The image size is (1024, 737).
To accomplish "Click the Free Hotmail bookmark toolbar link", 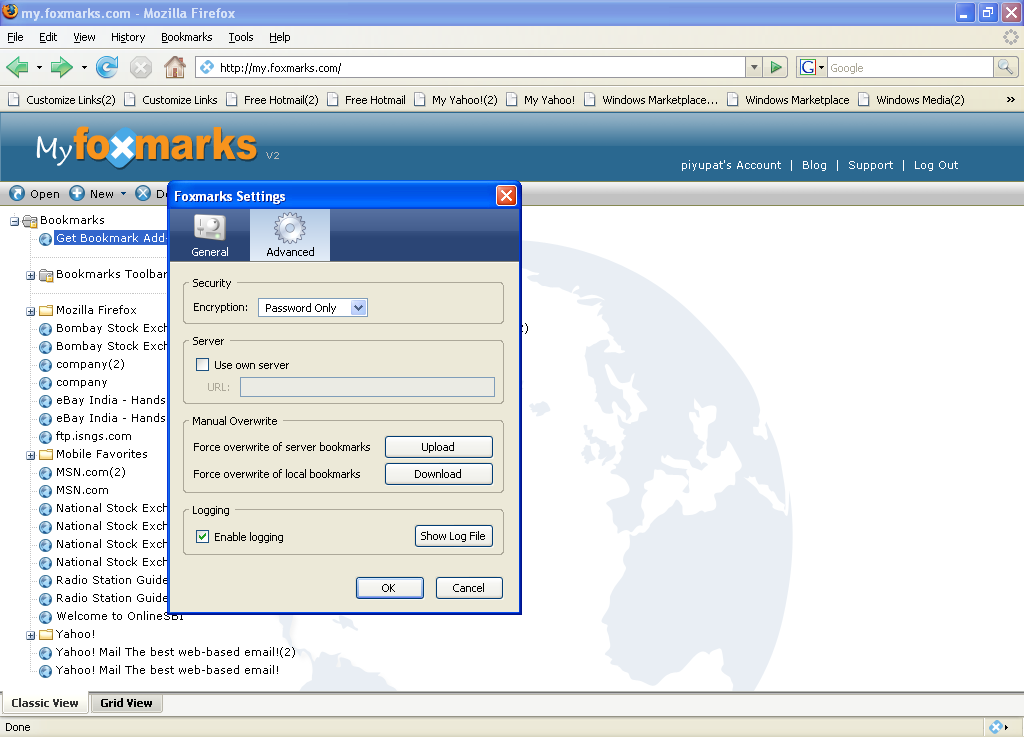I will pos(366,100).
